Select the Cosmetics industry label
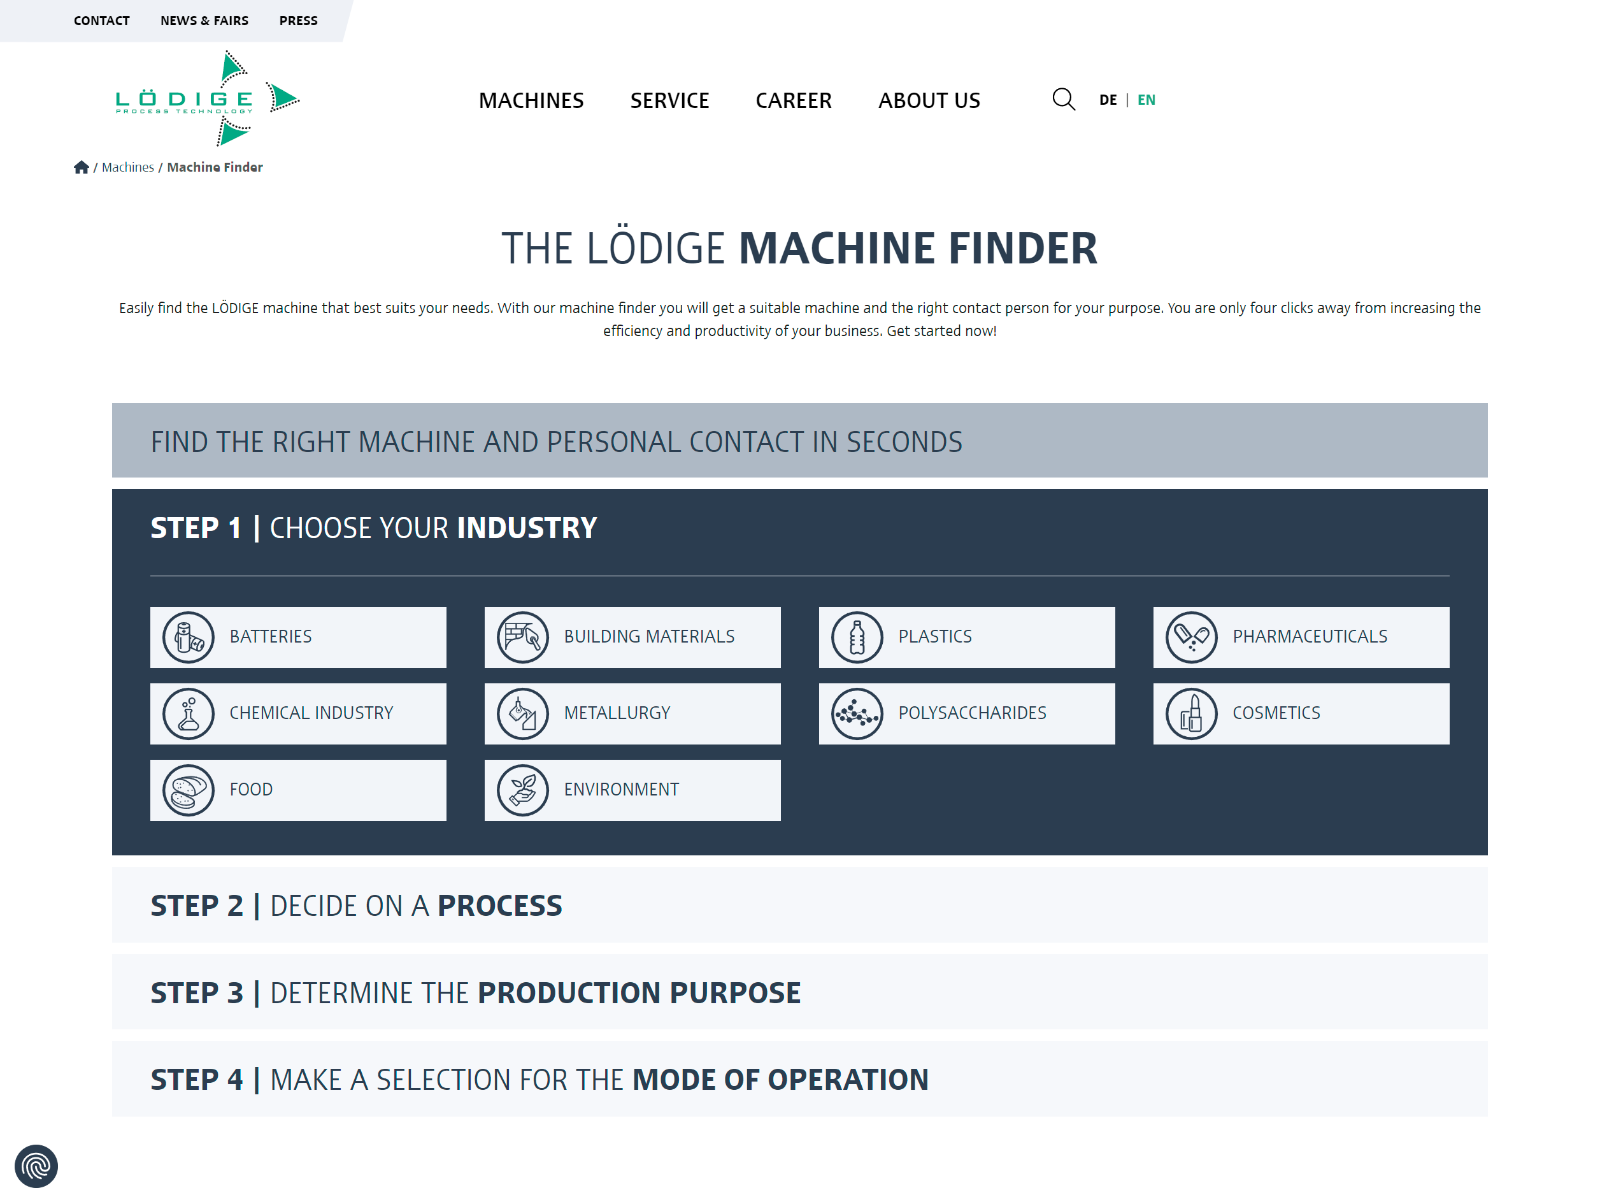Screen dimensions: 1600x1200 1276,713
